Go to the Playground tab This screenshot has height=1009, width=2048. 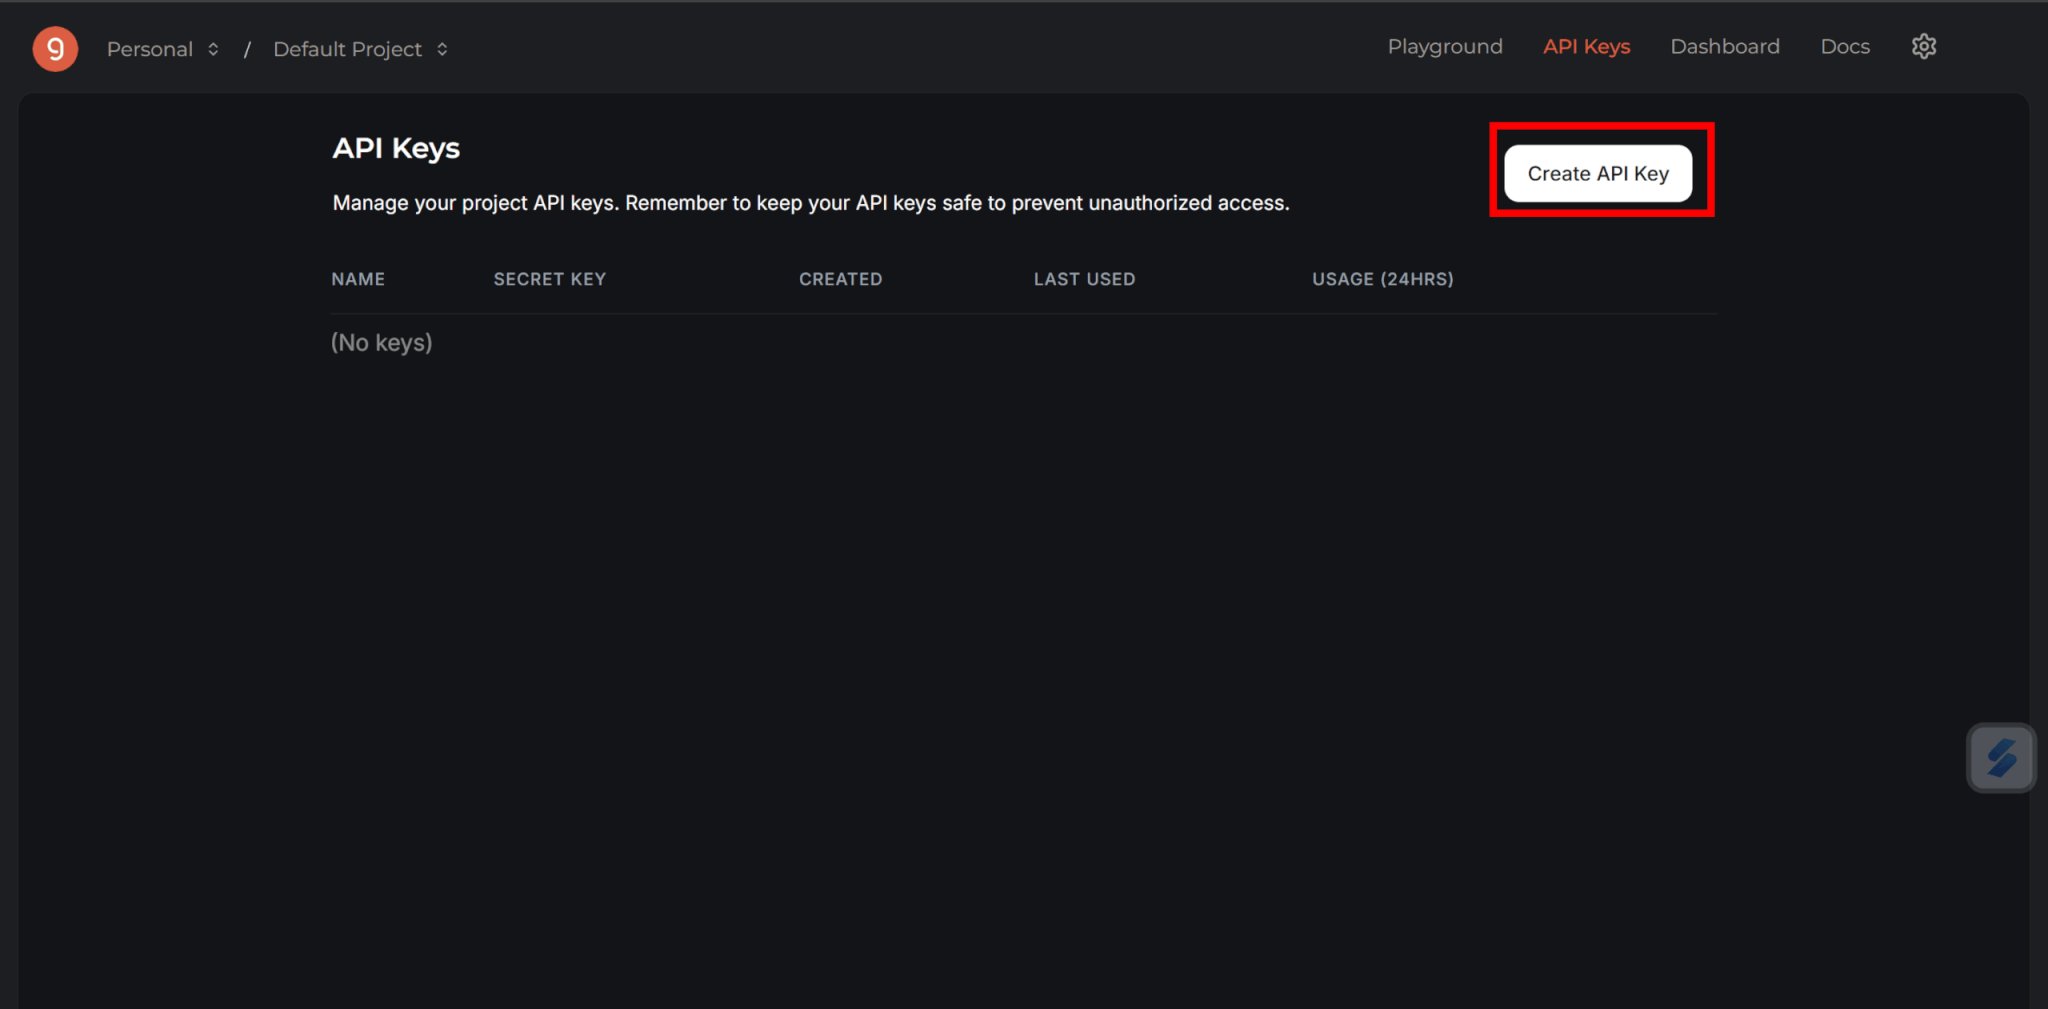(x=1445, y=47)
